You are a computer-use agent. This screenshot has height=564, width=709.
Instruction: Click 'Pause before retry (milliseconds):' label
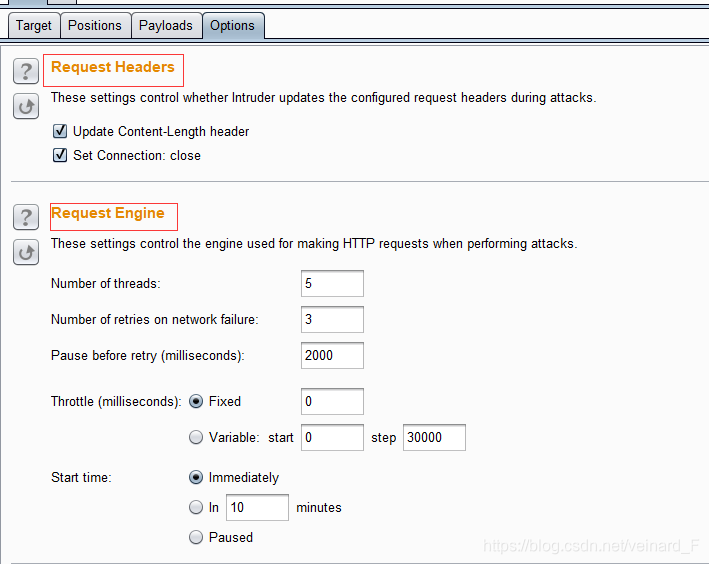(x=148, y=356)
